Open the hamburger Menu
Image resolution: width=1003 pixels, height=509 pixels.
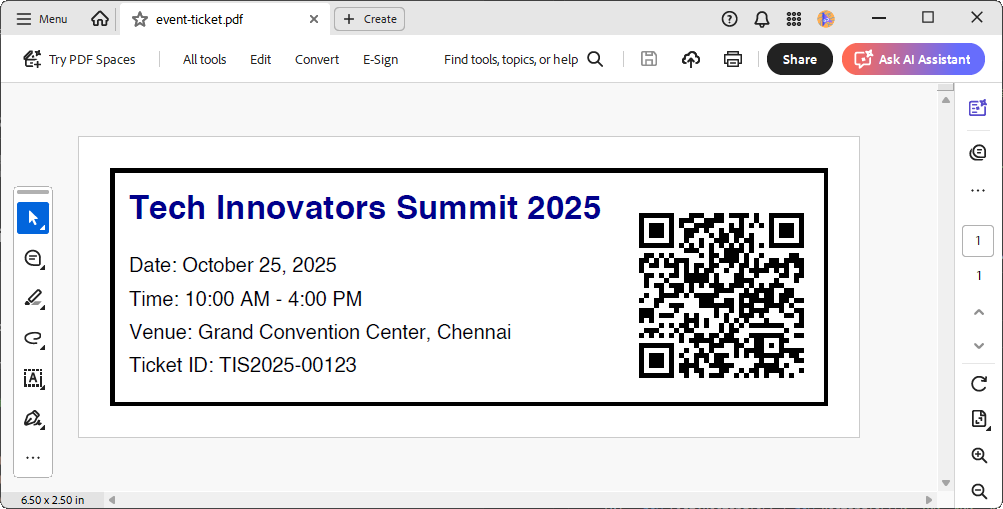click(42, 19)
